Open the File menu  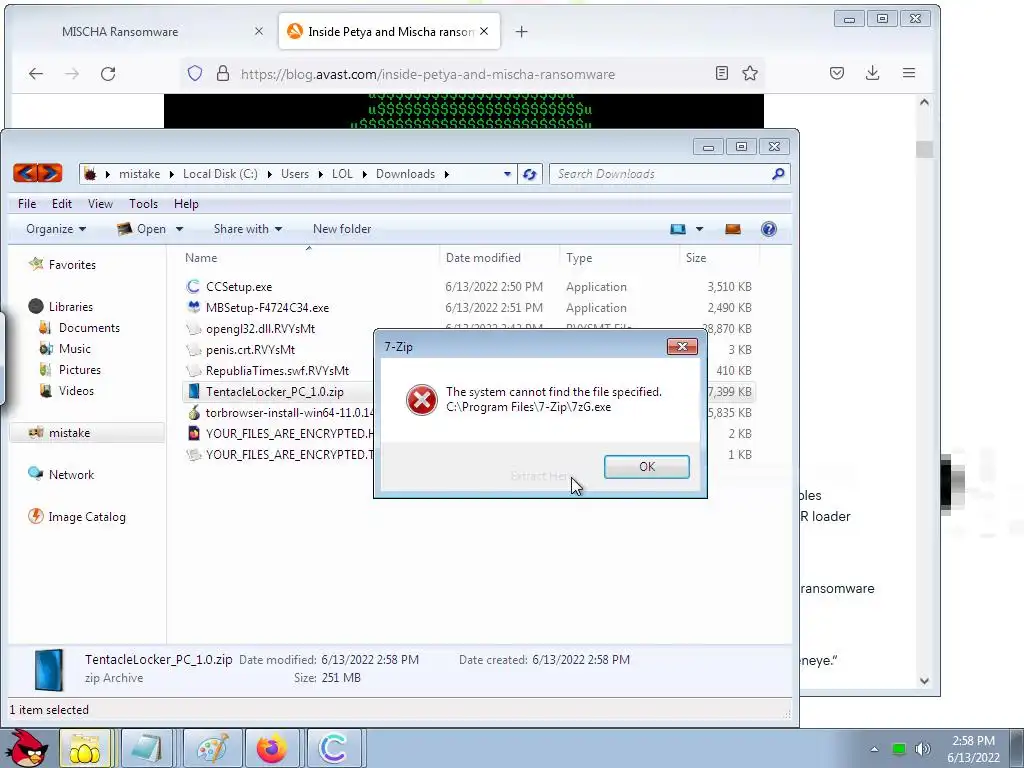click(27, 204)
